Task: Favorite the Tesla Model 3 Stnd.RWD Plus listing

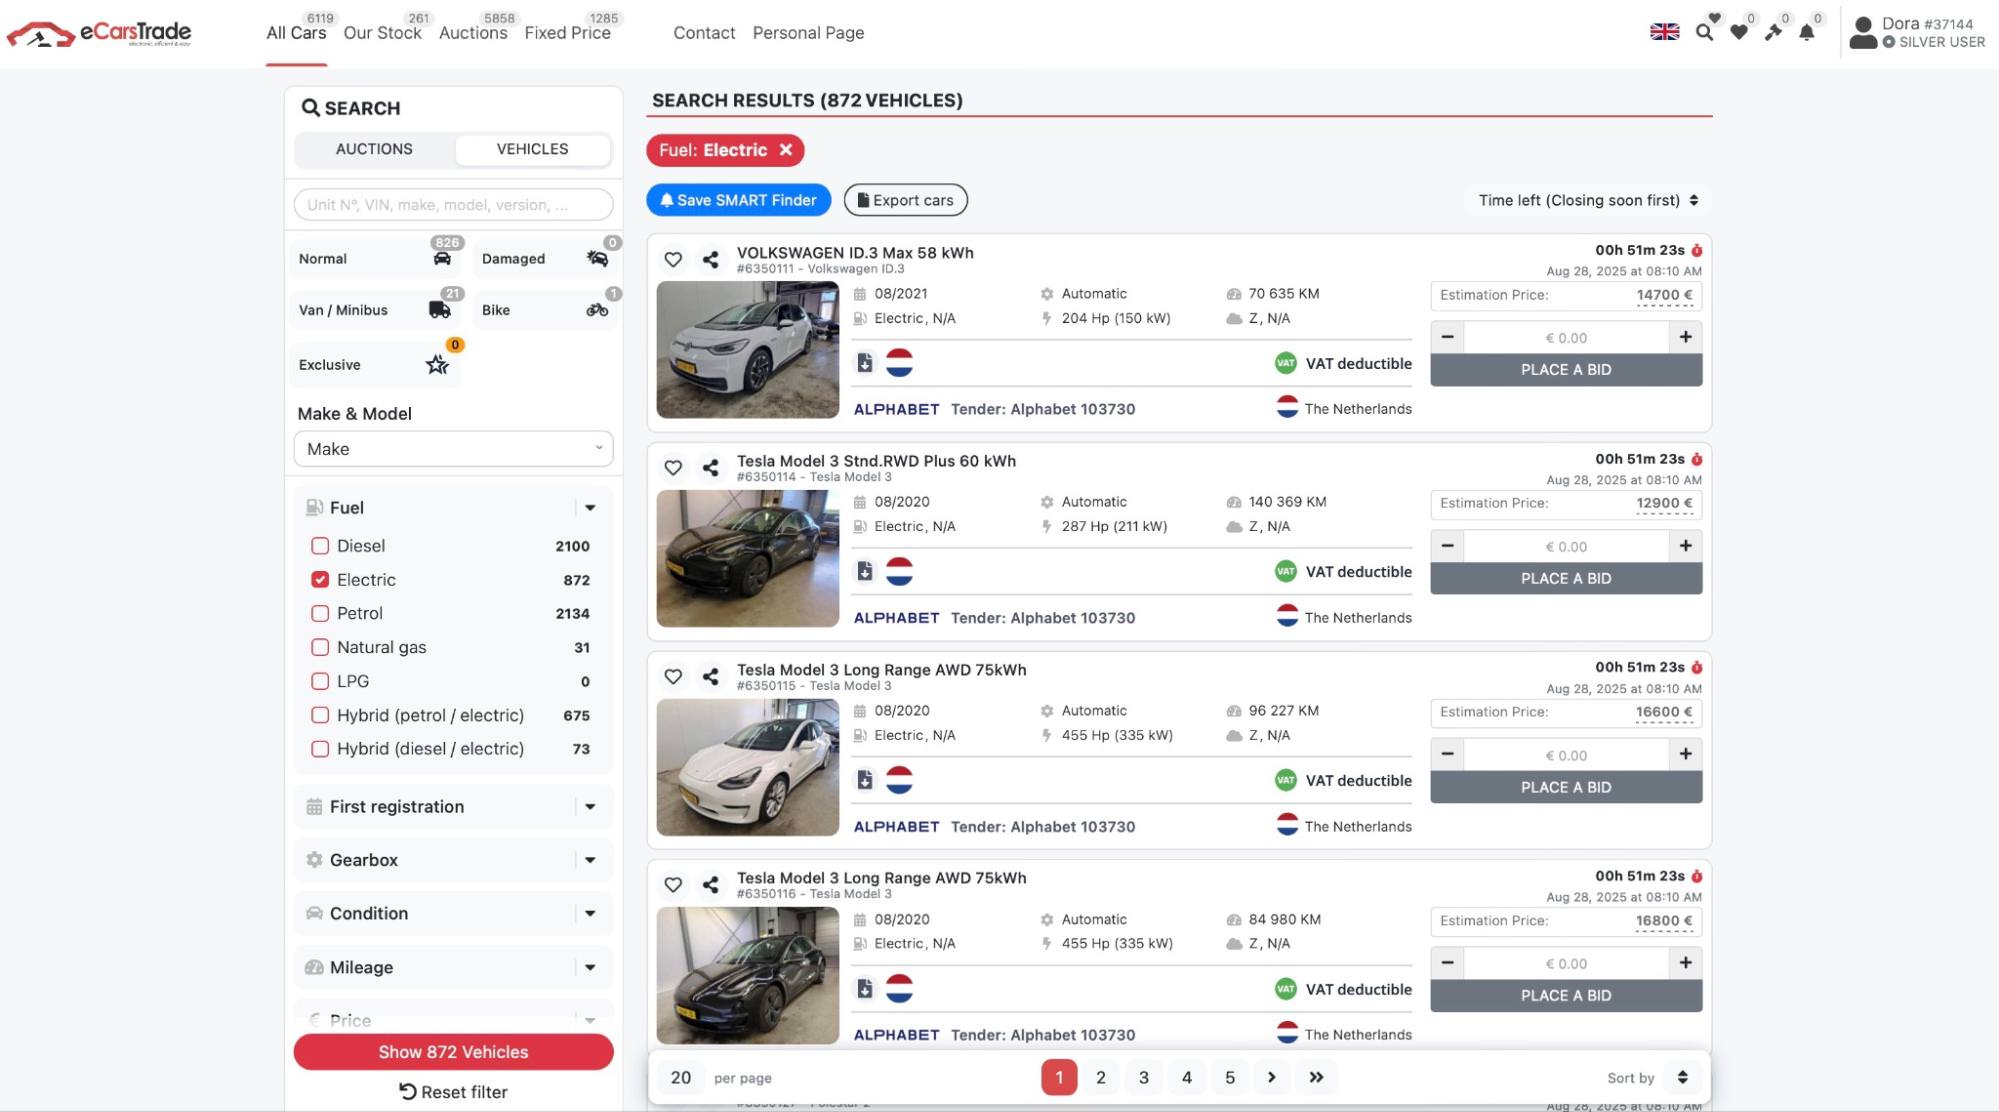Action: click(x=673, y=467)
